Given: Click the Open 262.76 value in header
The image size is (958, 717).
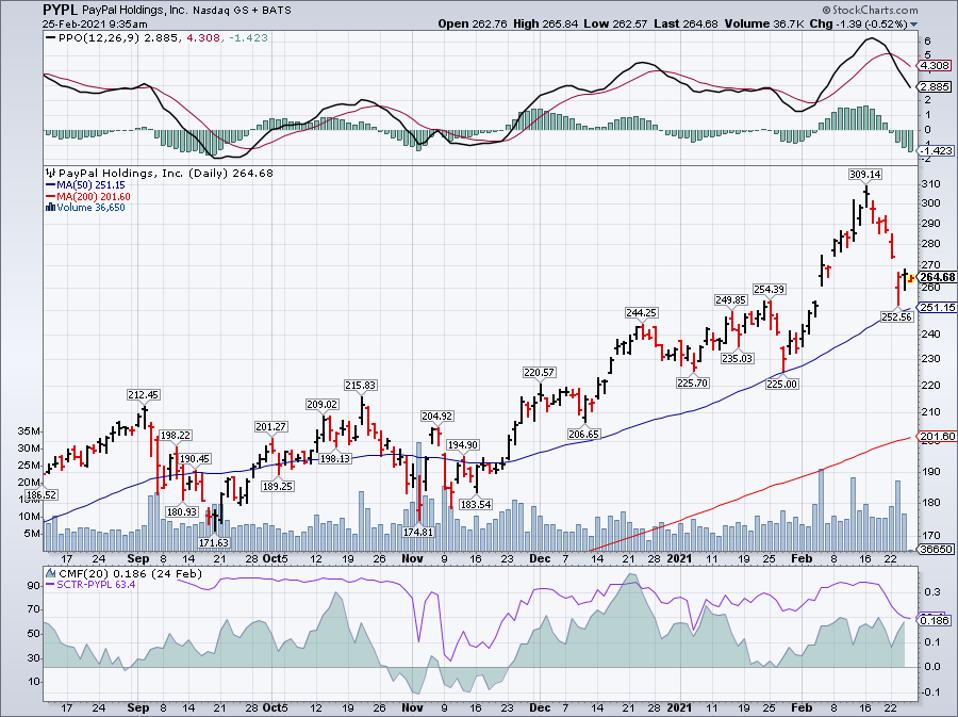Looking at the screenshot, I should tap(472, 24).
